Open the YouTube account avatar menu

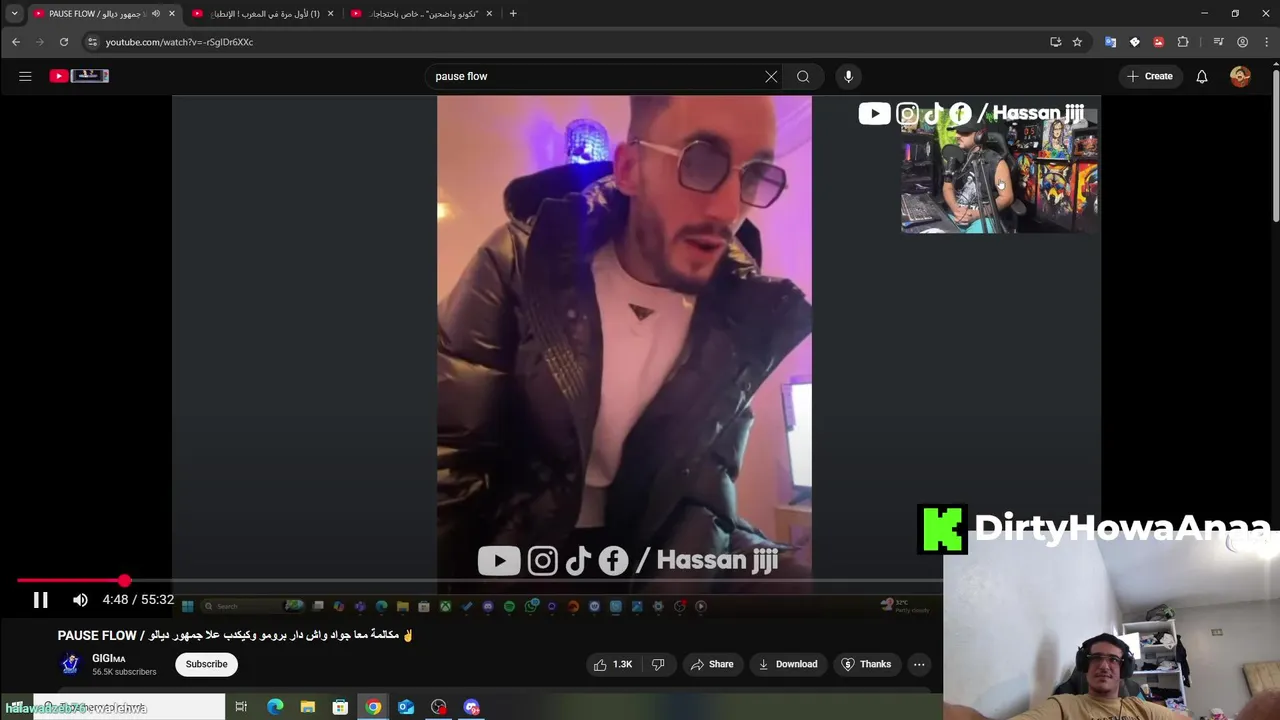tap(1240, 76)
